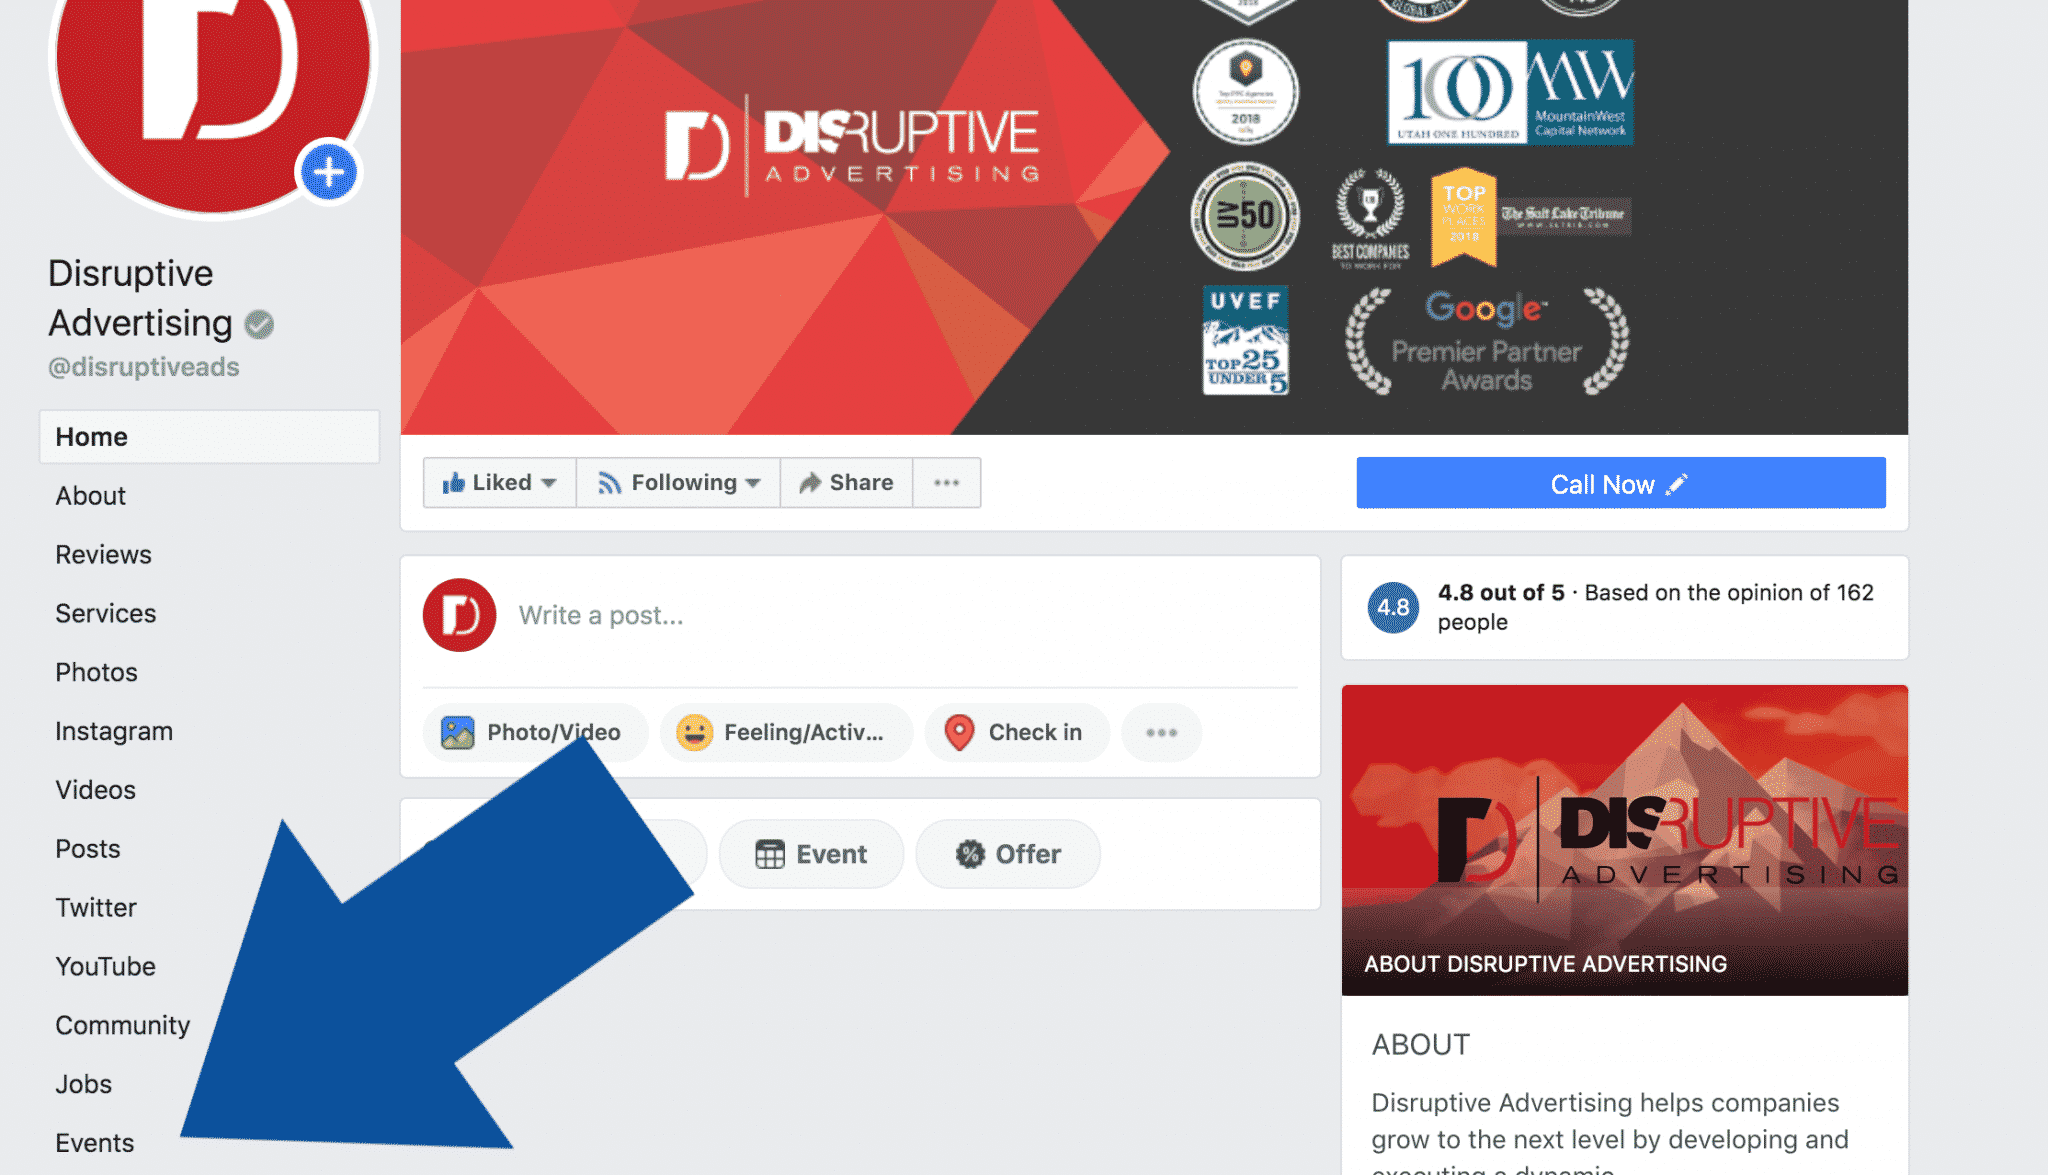
Task: Open more page actions ellipsis dropdown
Action: pyautogui.click(x=947, y=482)
